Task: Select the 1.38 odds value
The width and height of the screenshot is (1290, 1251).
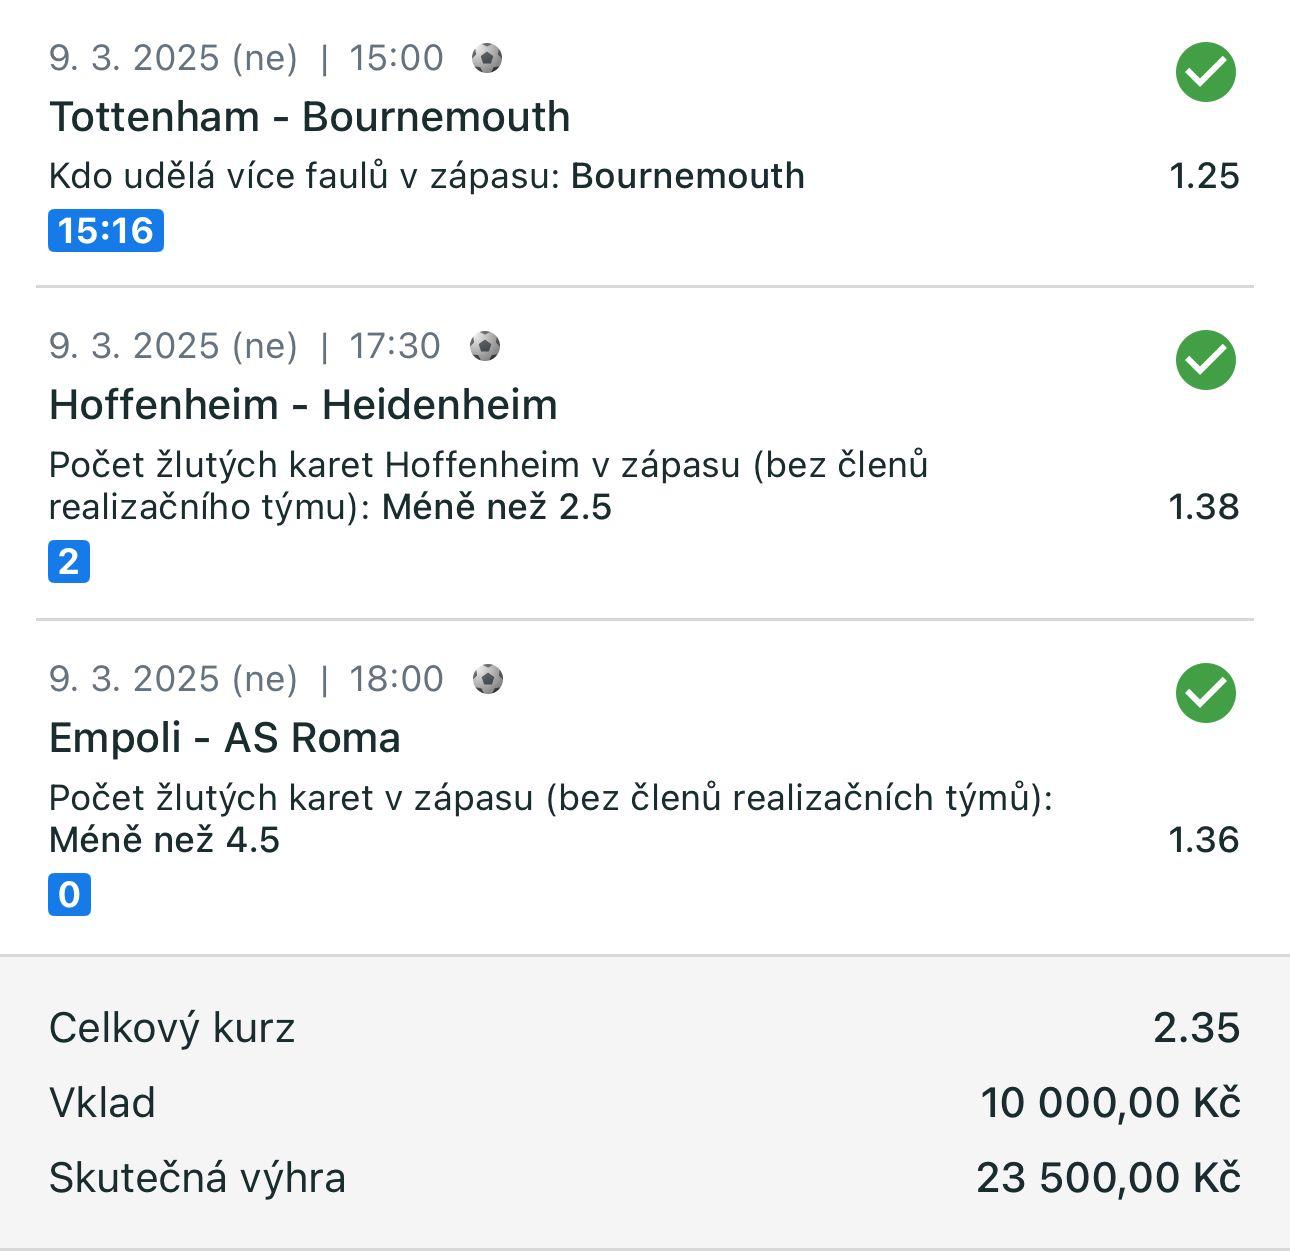Action: [1204, 507]
